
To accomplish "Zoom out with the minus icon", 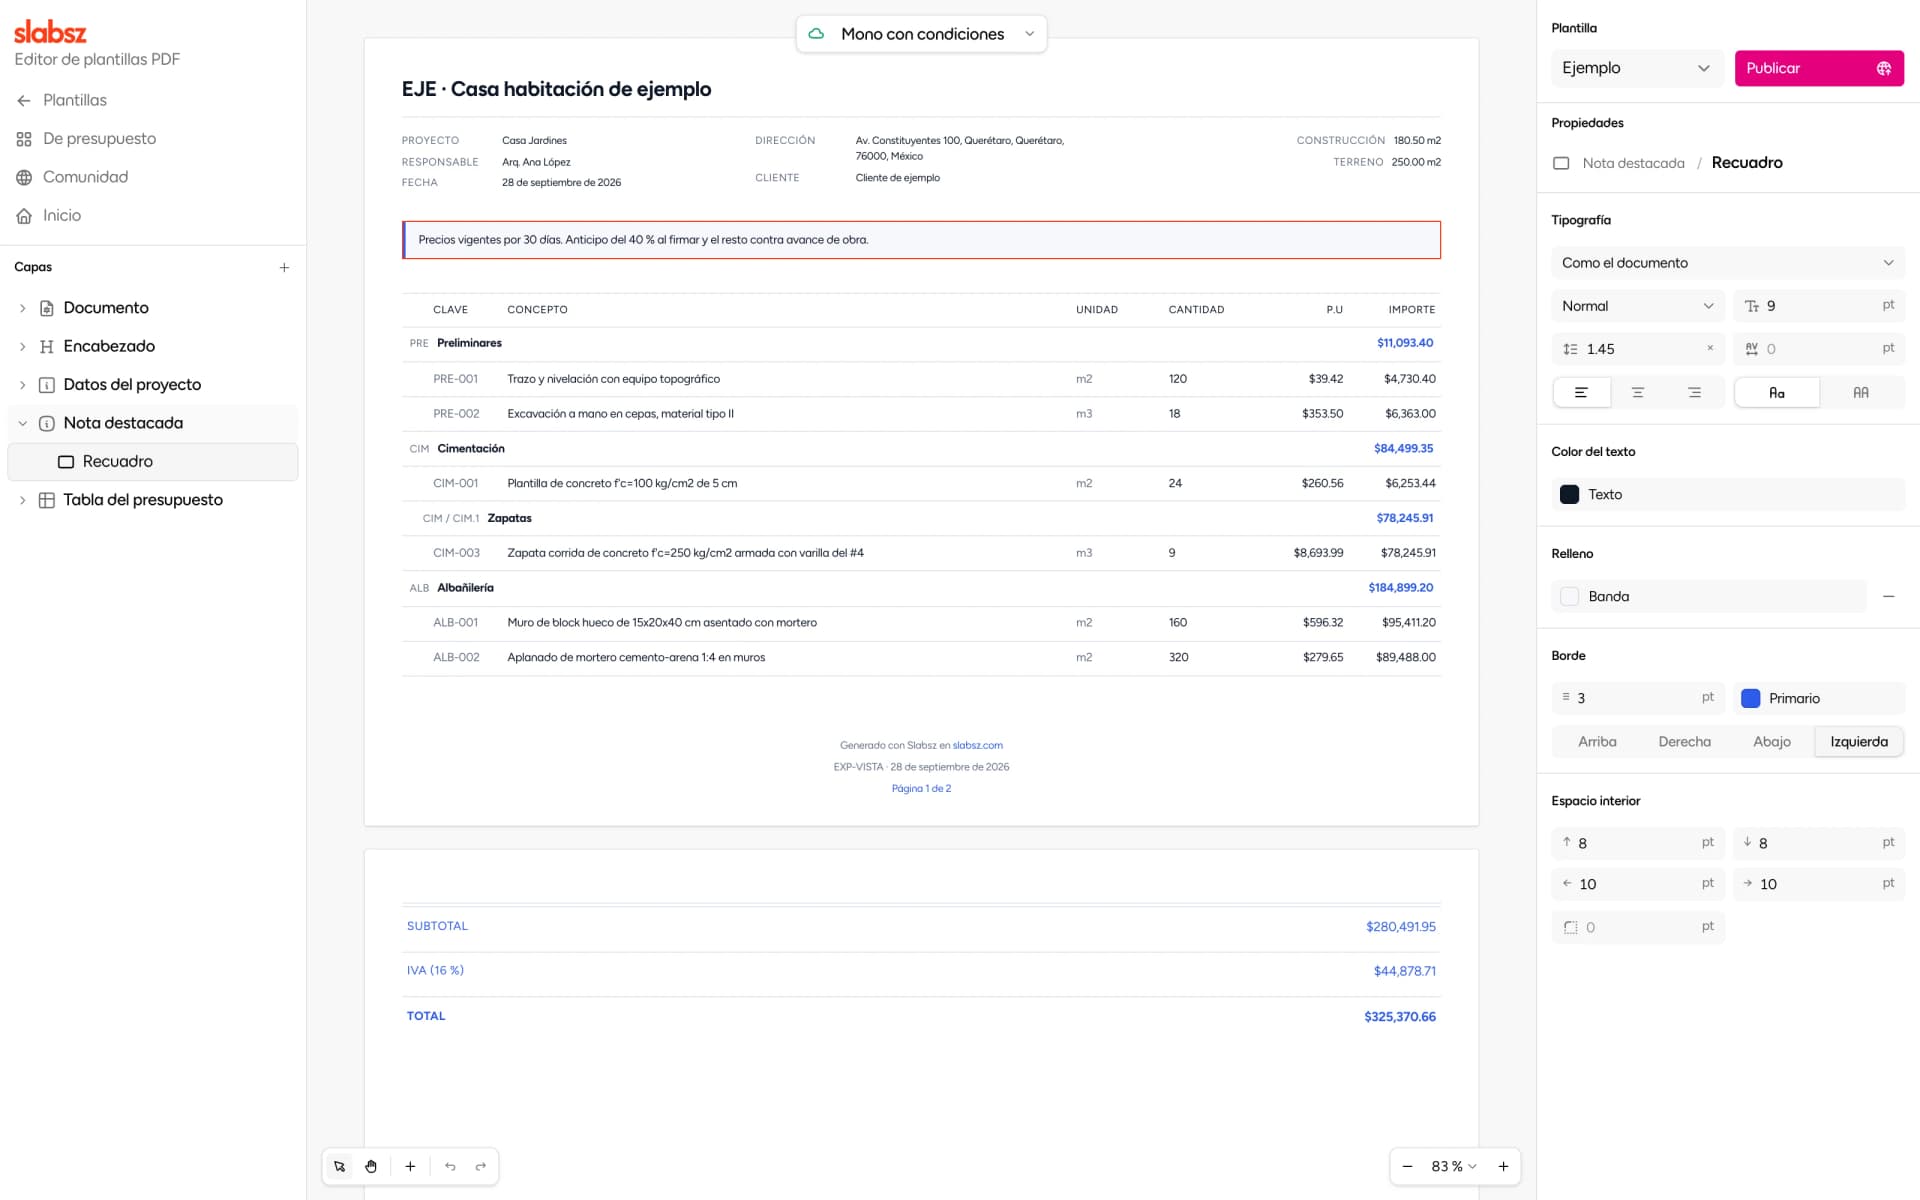I will coord(1407,1166).
